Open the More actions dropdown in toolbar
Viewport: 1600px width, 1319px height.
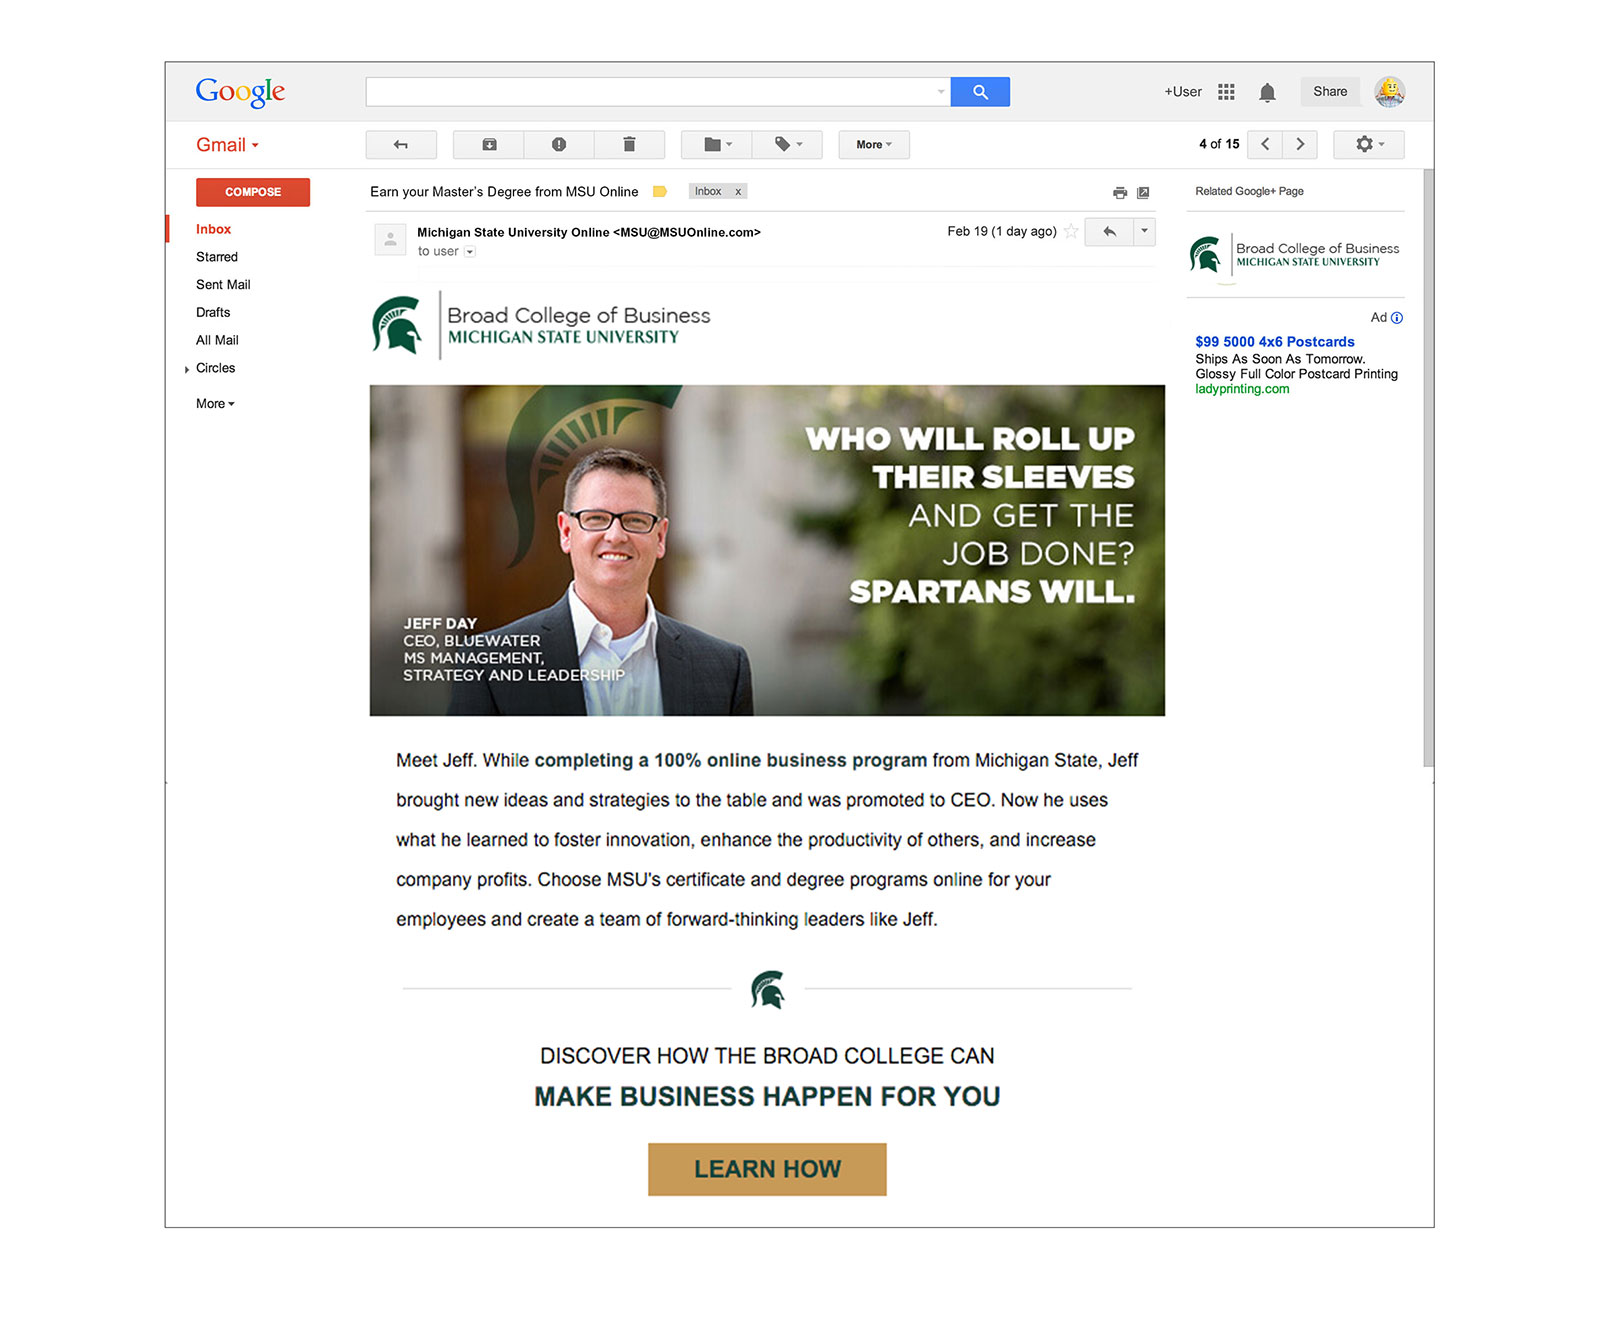pyautogui.click(x=873, y=145)
